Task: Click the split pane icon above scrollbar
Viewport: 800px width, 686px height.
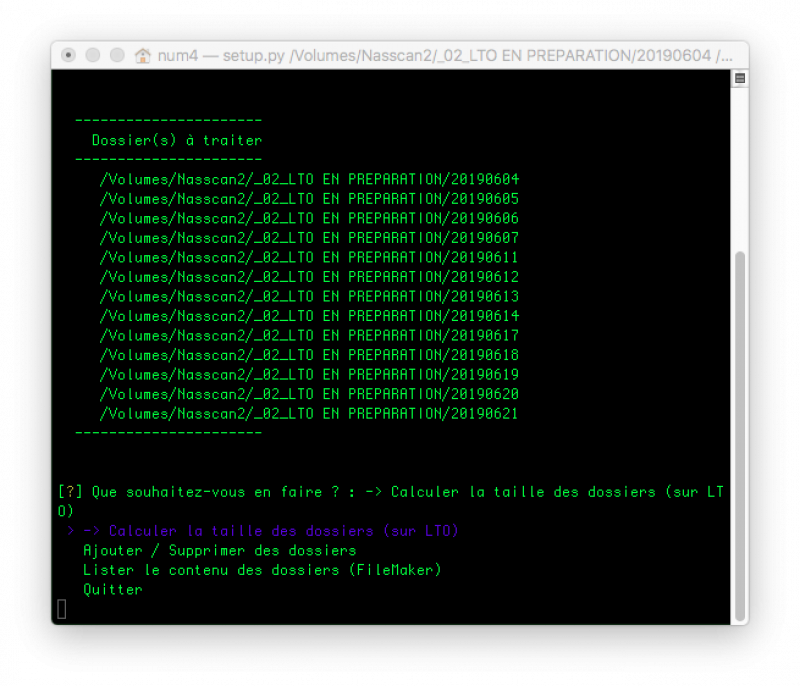Action: click(740, 78)
